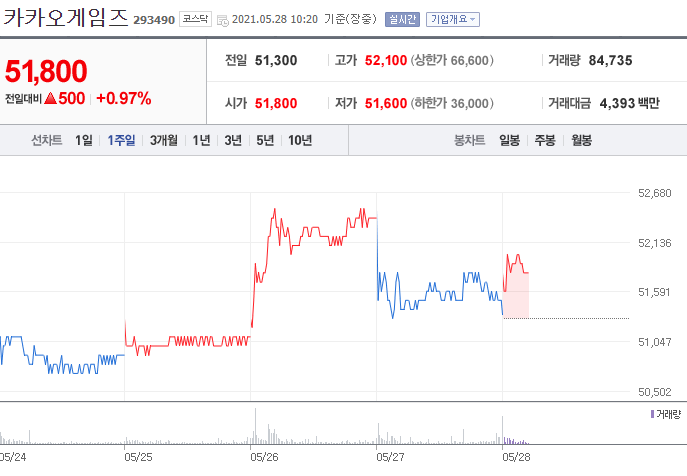Click the current price 51,800
687x476 pixels.
pos(46,71)
